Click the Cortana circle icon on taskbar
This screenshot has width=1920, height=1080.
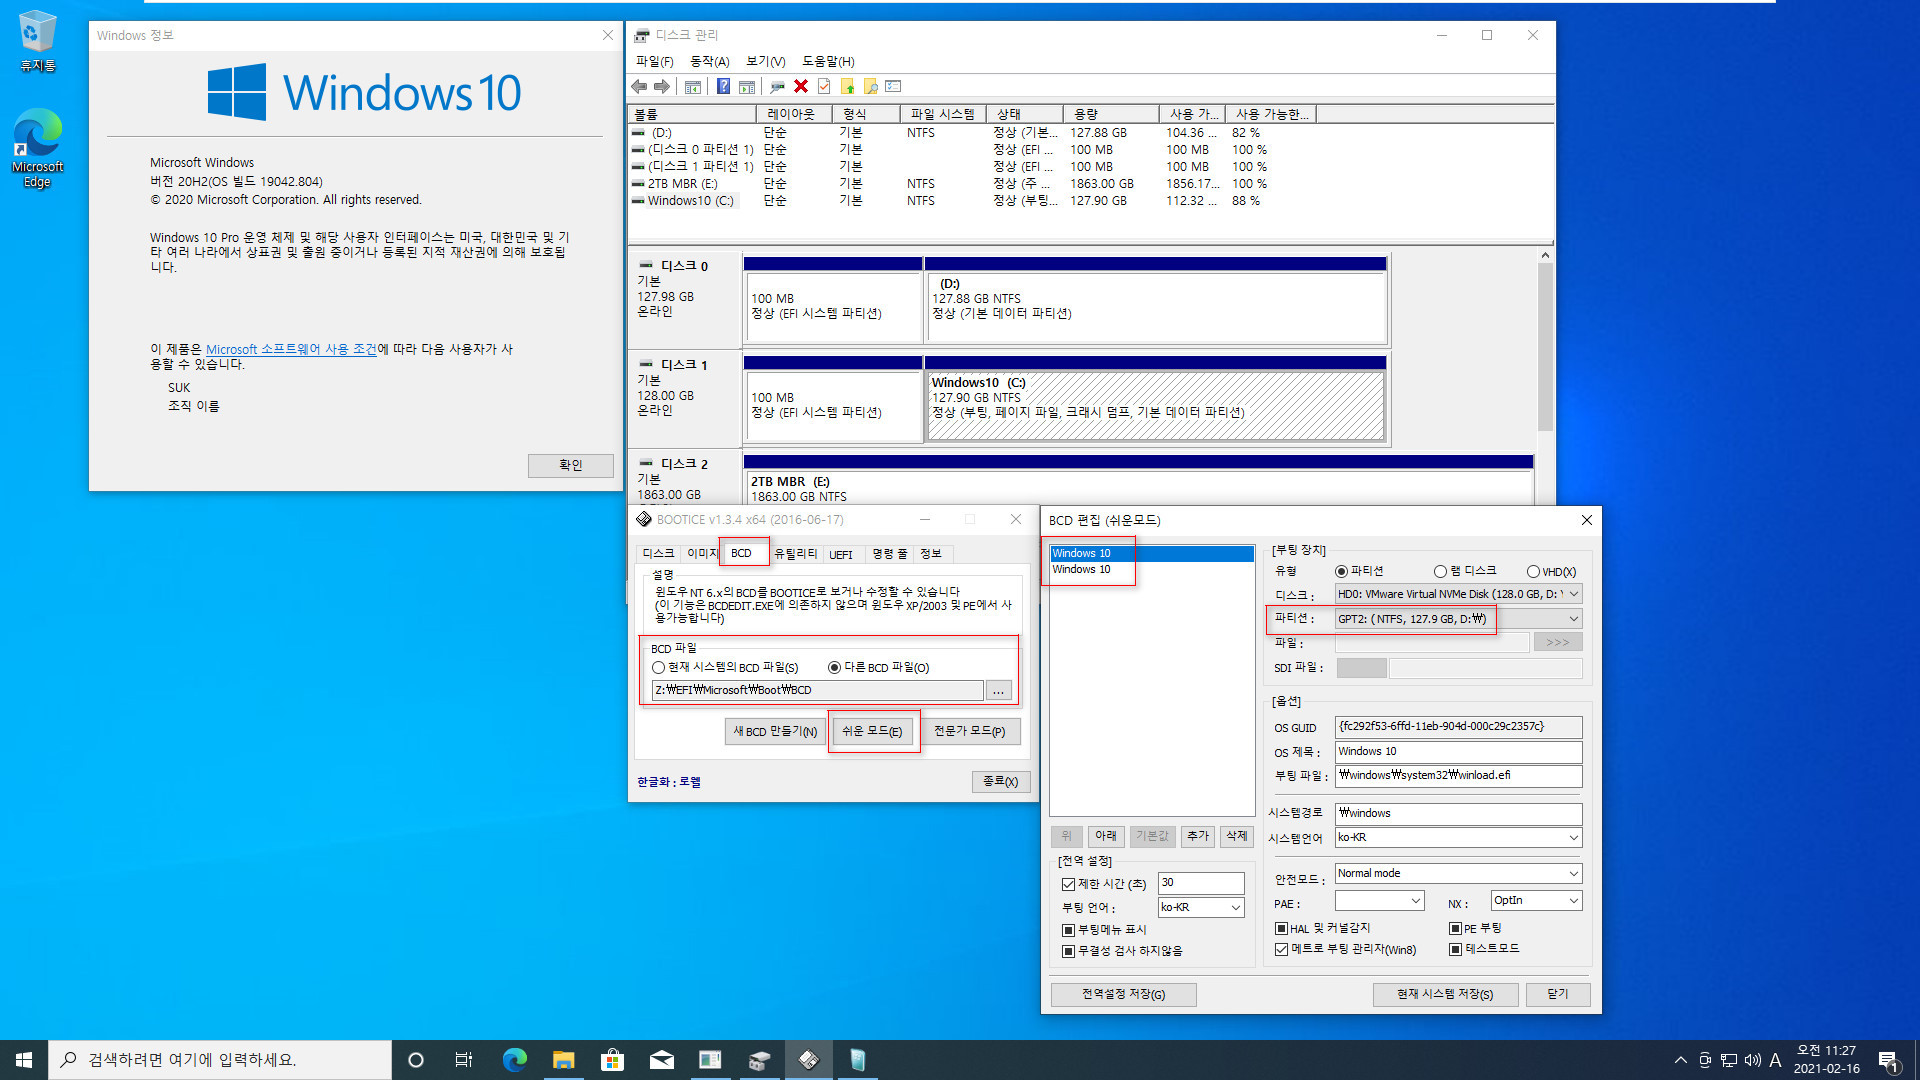[416, 1060]
